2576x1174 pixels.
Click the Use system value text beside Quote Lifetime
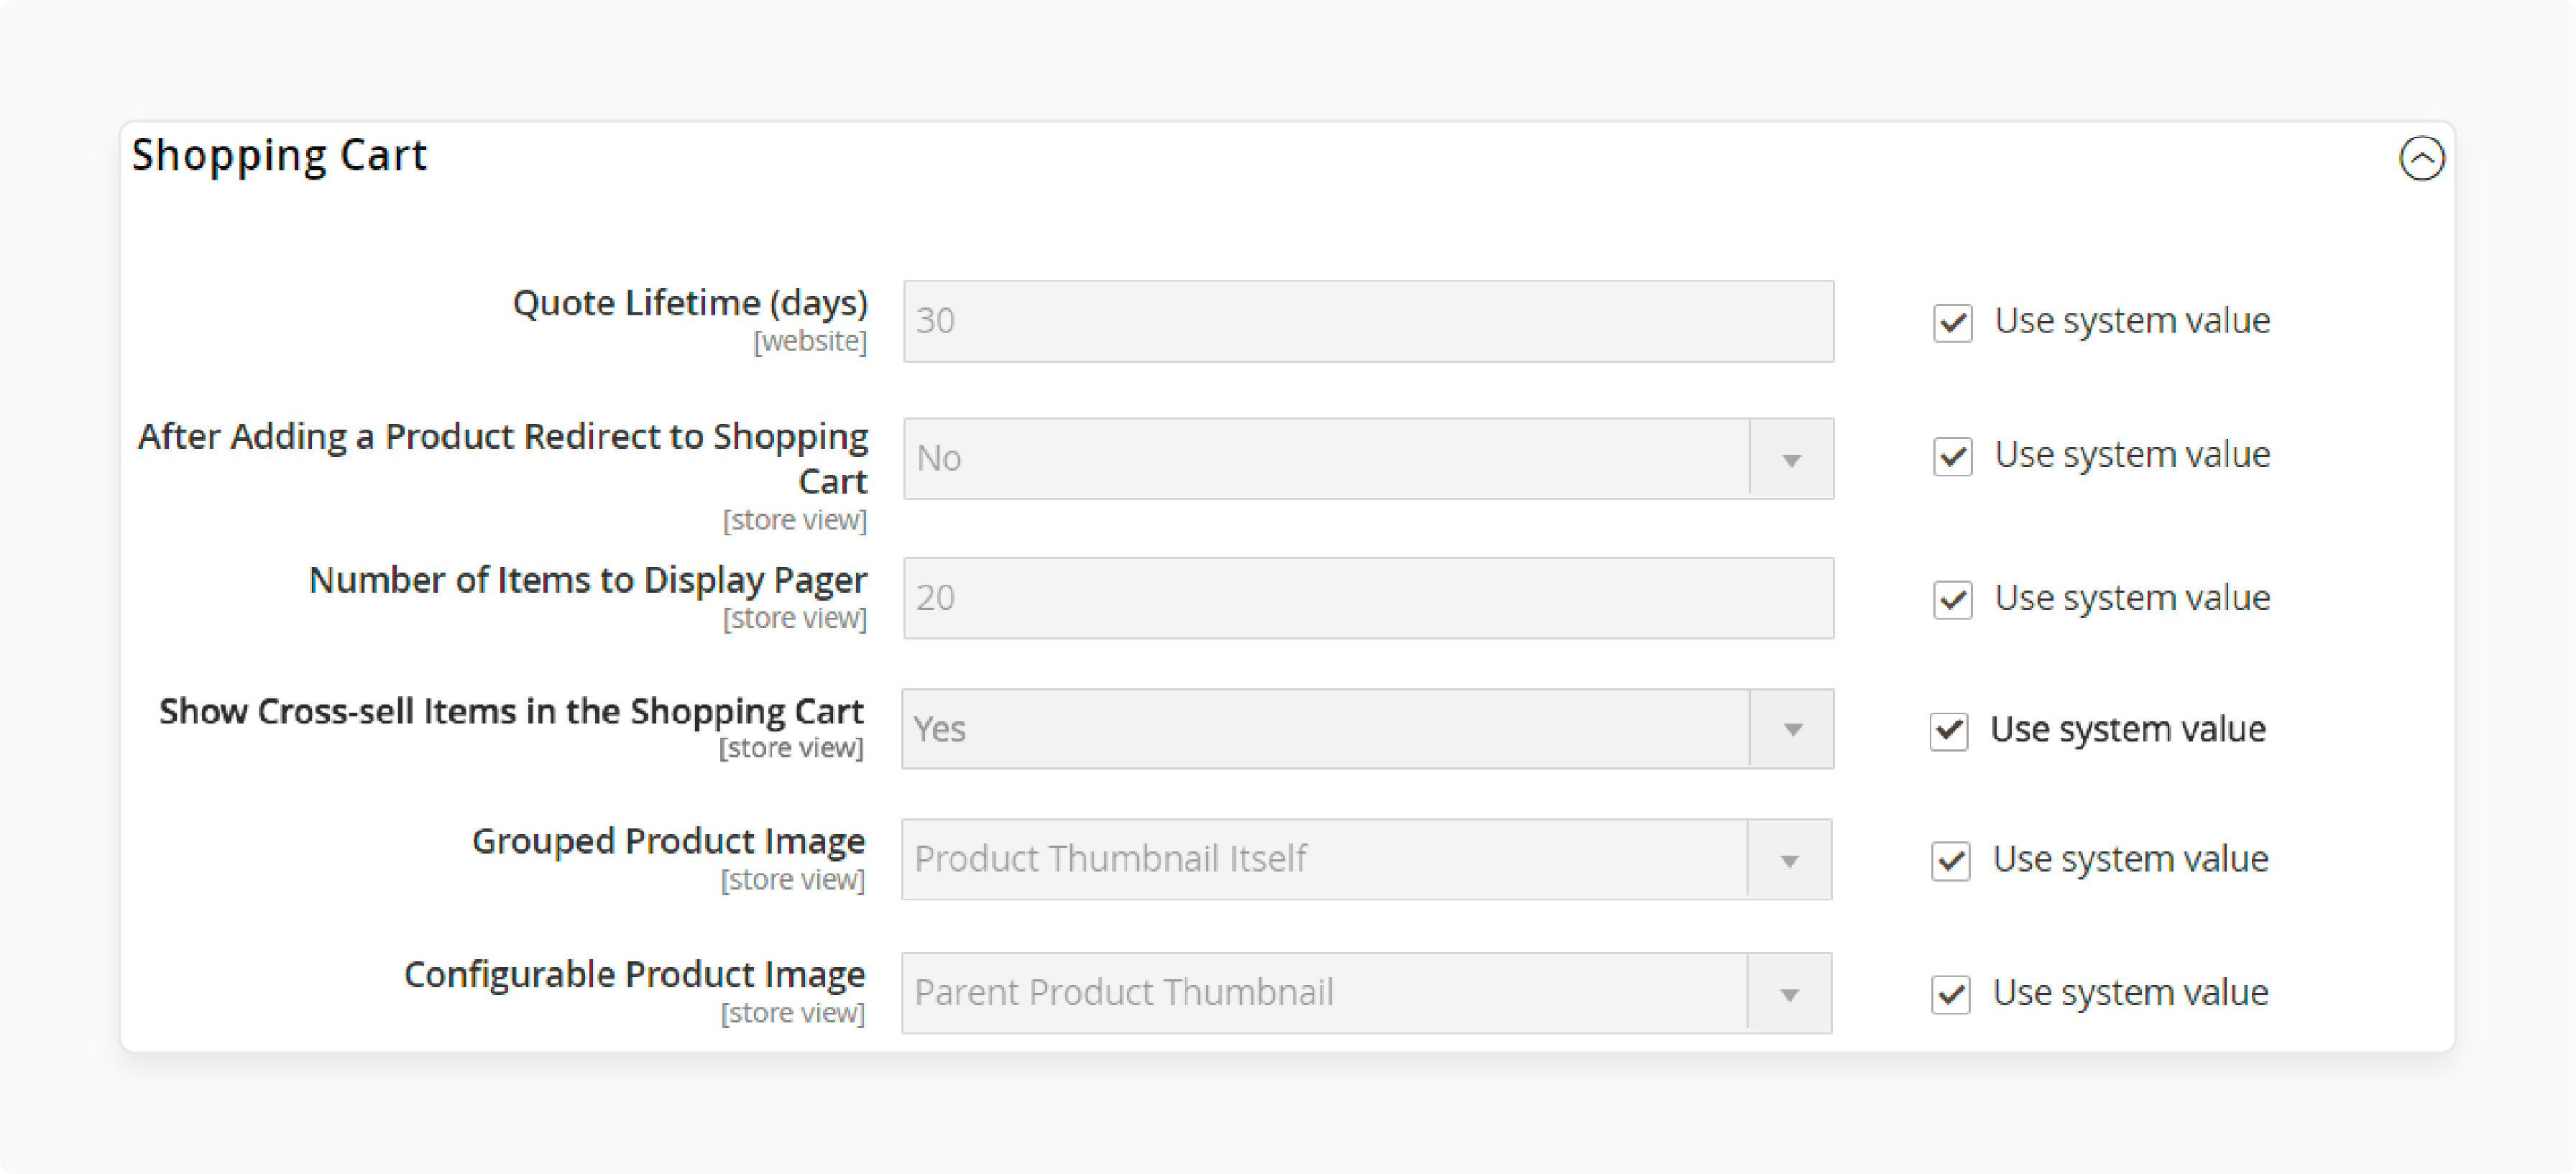tap(2132, 321)
